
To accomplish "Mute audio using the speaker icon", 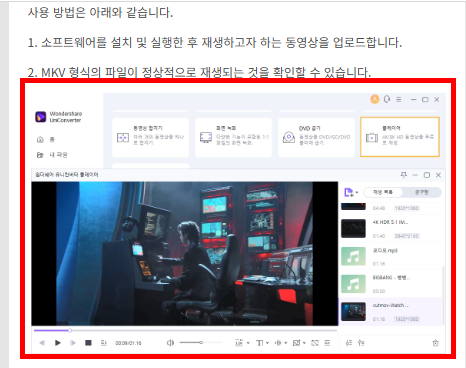I will pyautogui.click(x=170, y=343).
